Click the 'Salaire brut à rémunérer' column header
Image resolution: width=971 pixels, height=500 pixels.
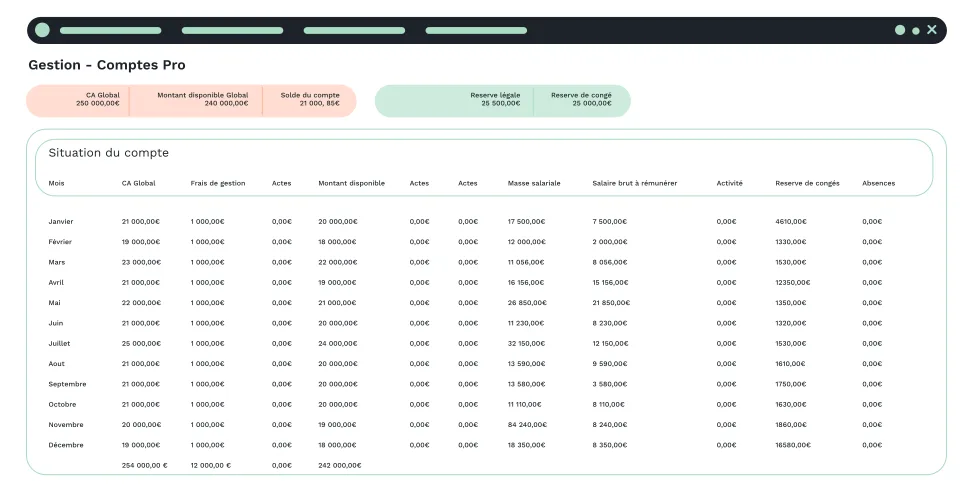click(635, 183)
